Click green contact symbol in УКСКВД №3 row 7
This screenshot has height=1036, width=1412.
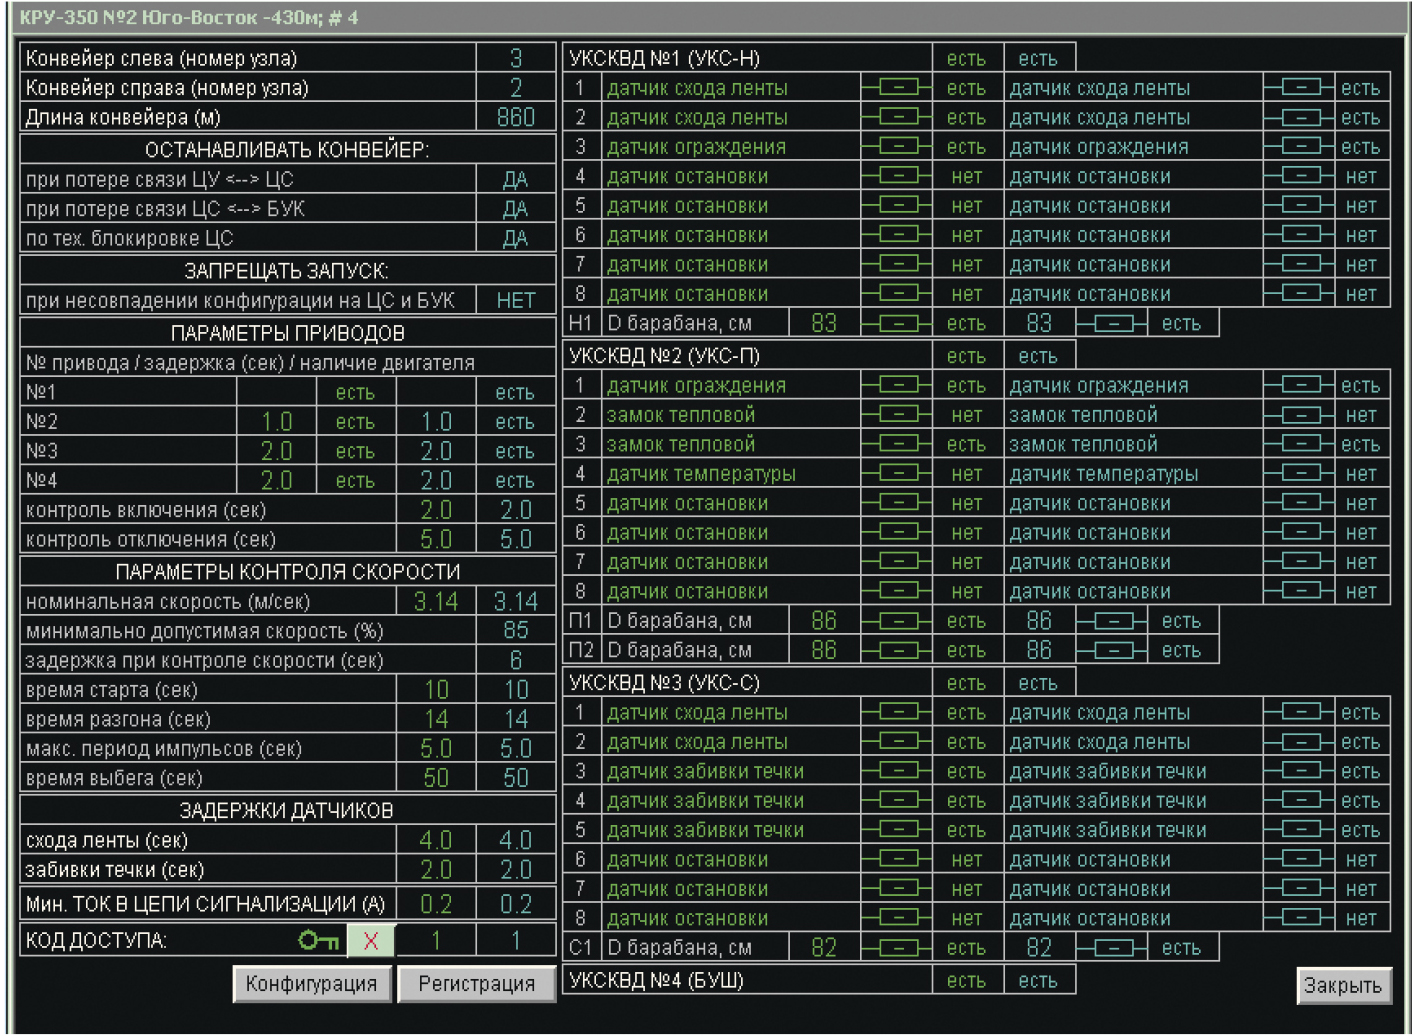point(897,889)
